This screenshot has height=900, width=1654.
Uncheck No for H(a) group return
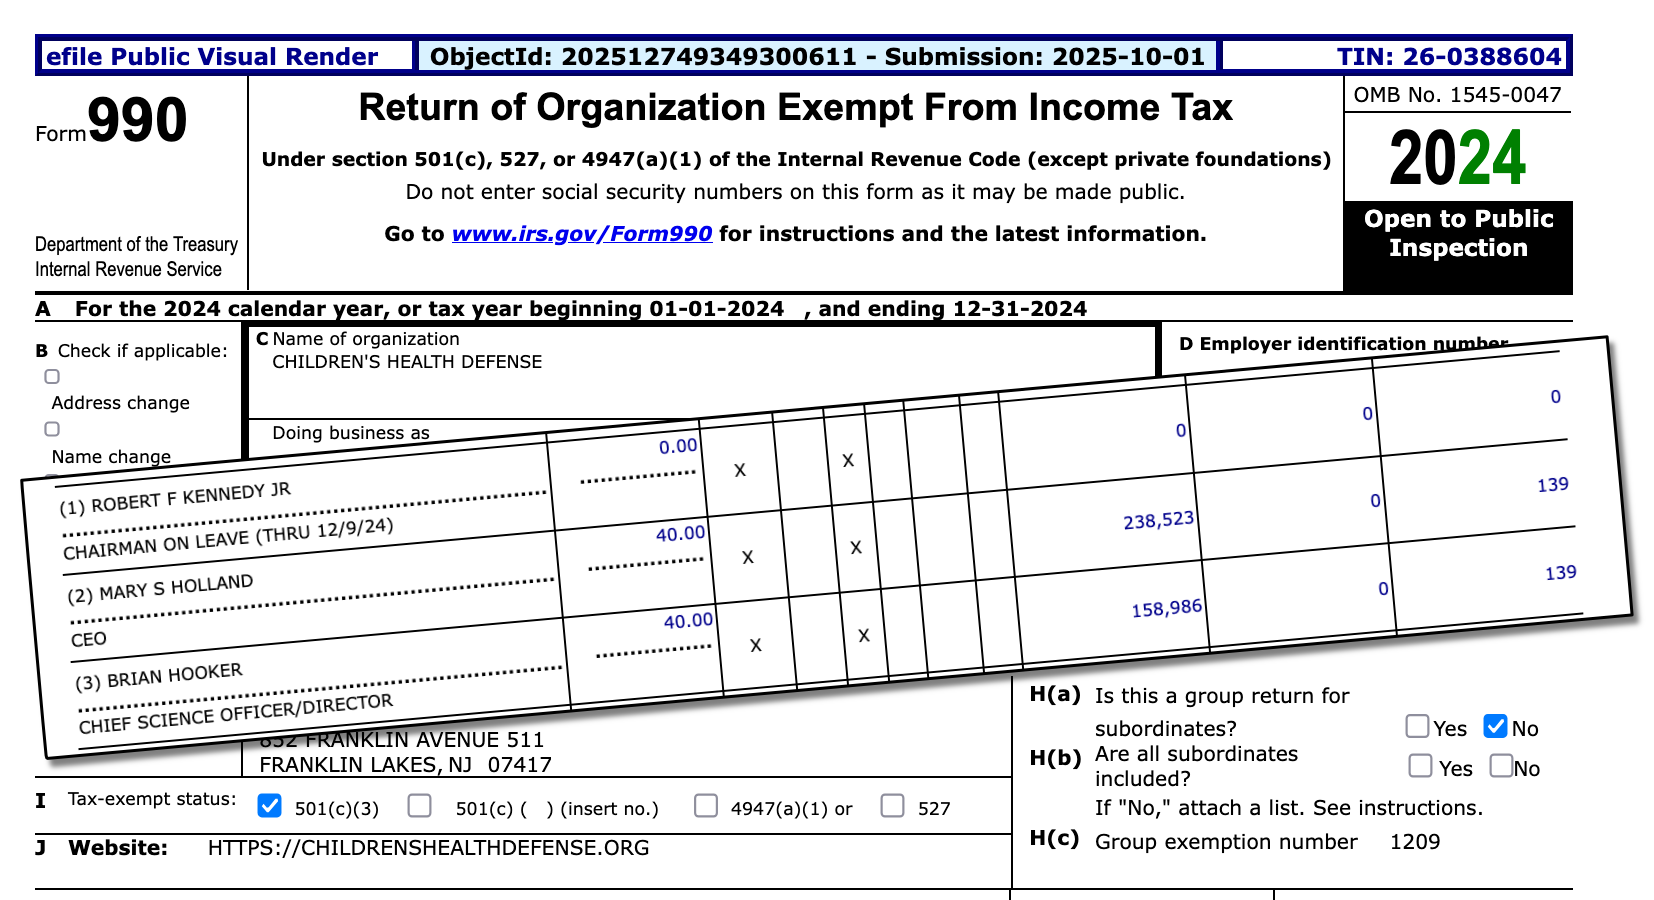tap(1496, 726)
